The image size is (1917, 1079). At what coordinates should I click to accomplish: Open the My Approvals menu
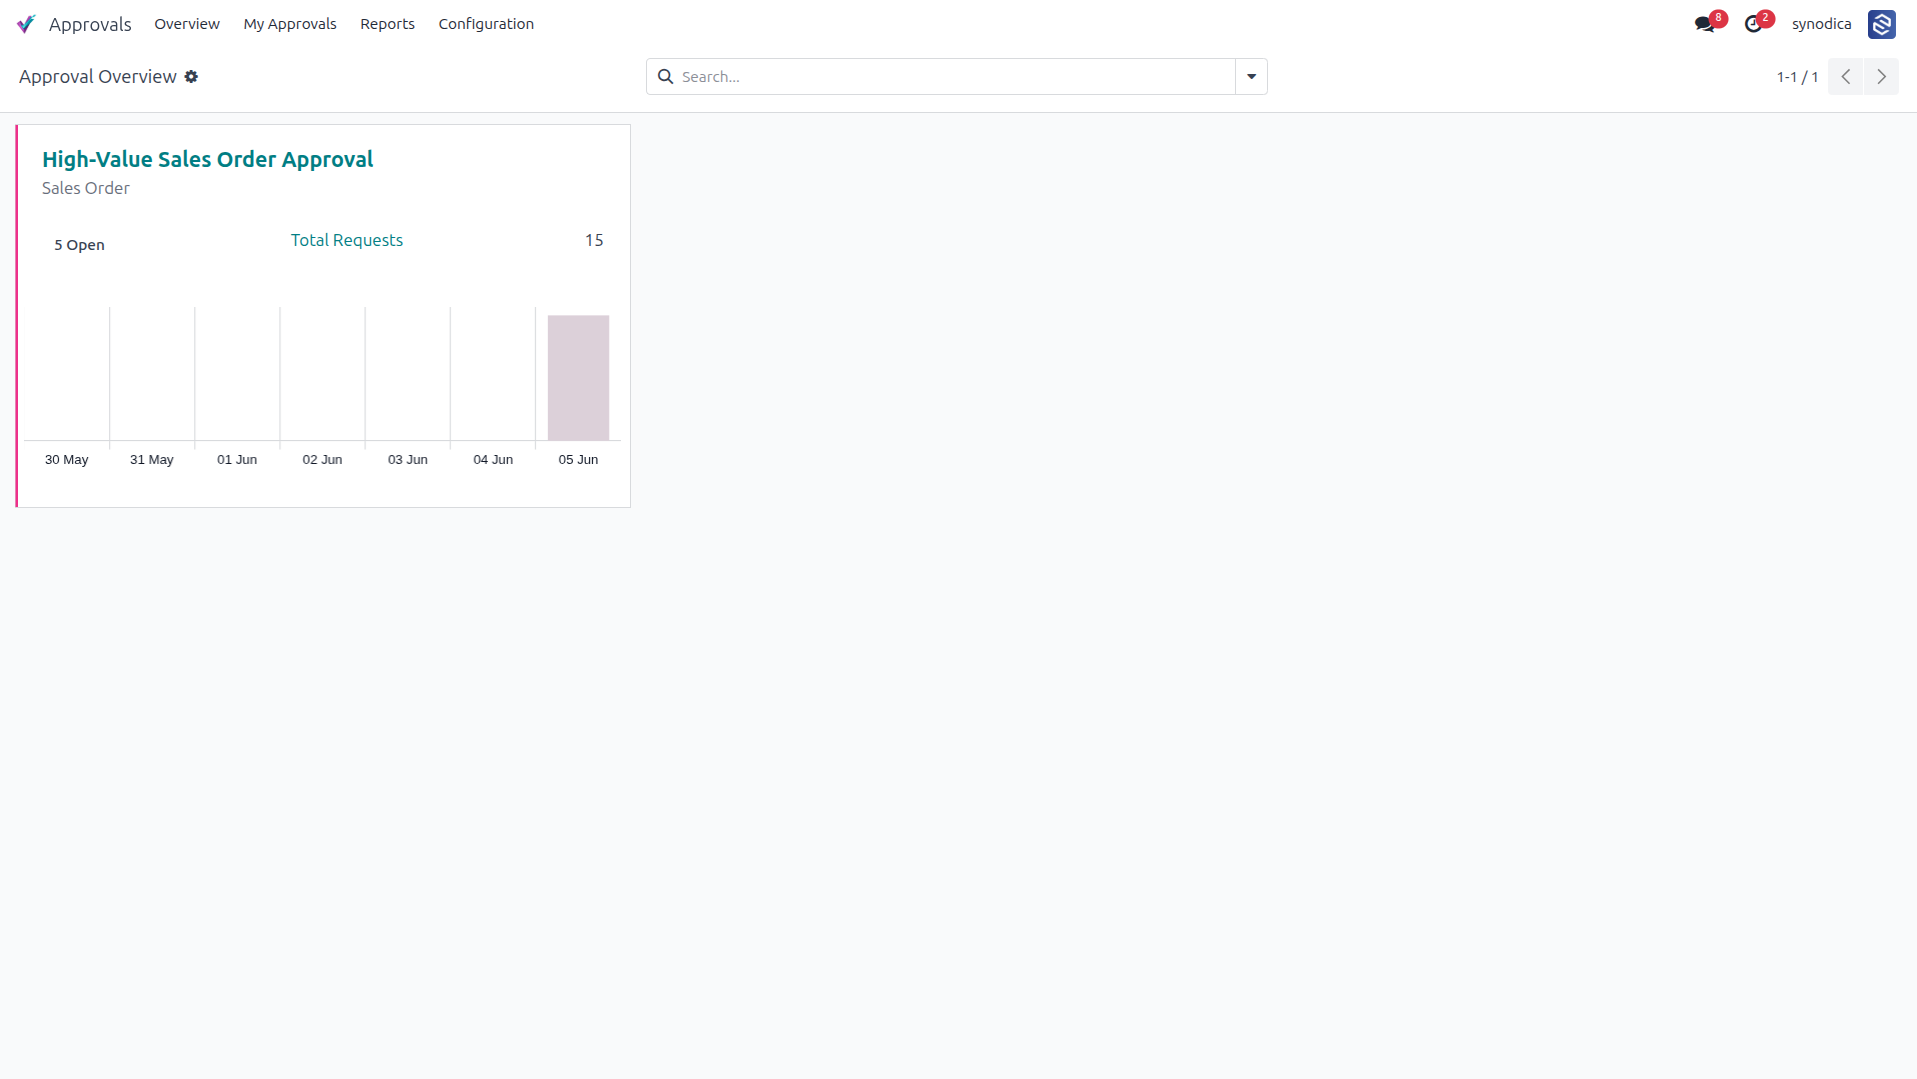click(290, 24)
